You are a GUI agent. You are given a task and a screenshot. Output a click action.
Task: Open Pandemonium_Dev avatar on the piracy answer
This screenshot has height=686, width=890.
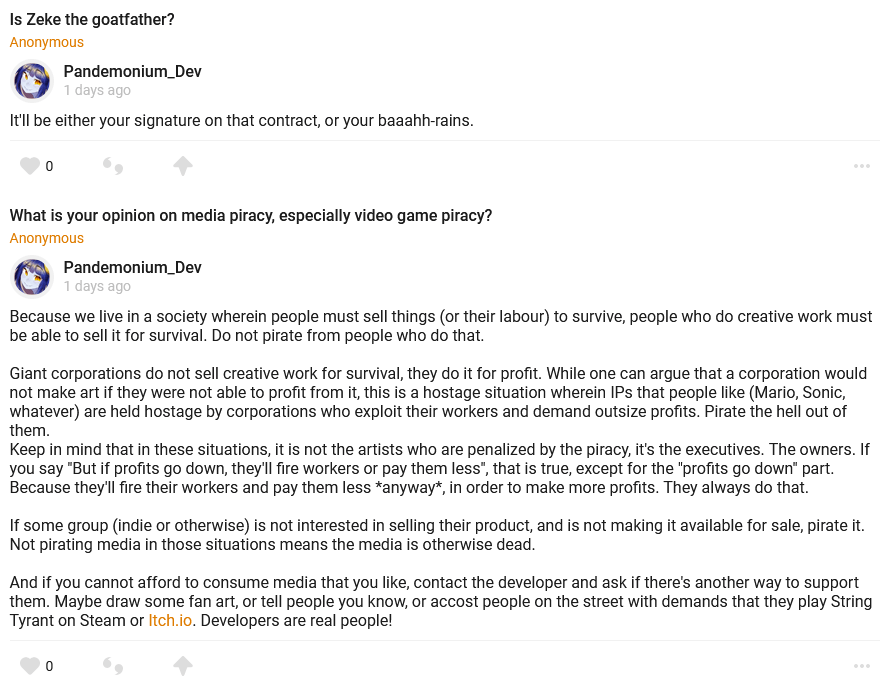tap(32, 277)
